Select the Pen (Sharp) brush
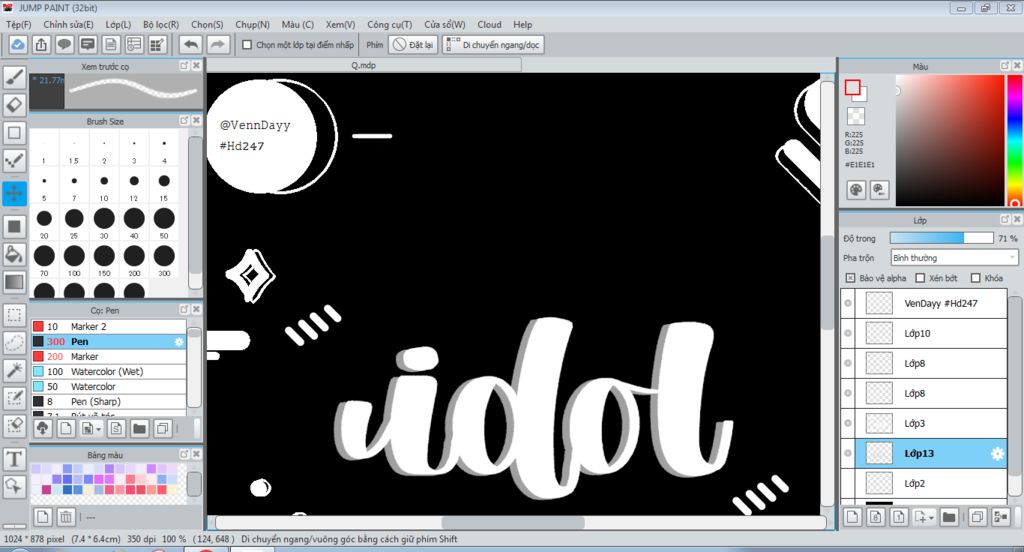 [x=109, y=402]
